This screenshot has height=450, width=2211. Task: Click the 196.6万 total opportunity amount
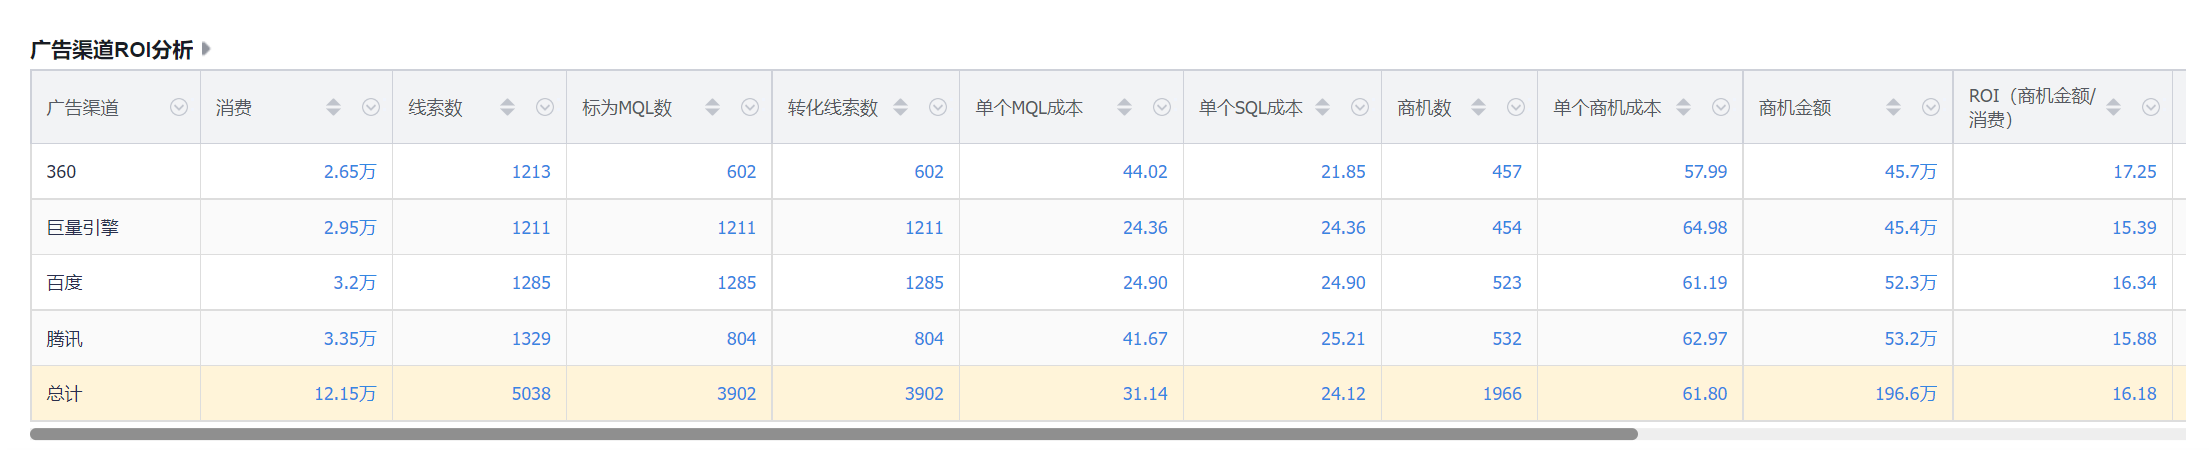[x=1906, y=394]
